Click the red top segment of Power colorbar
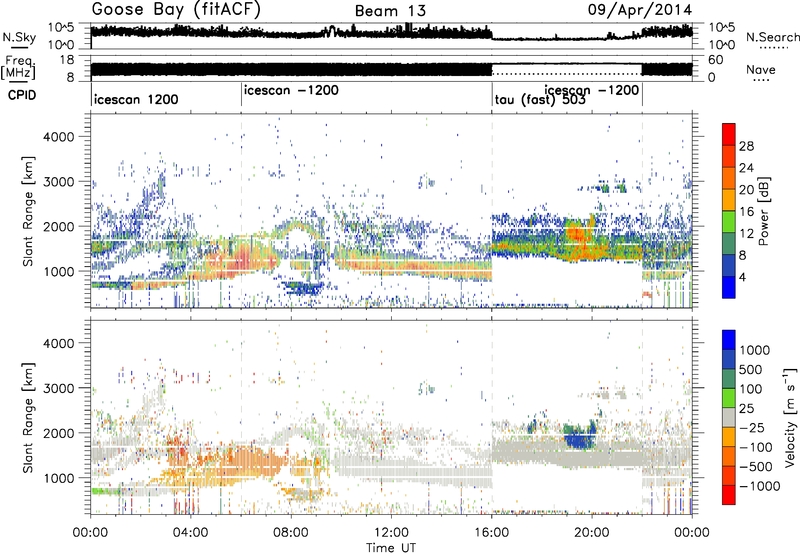Viewport: 800px width, 554px height. [729, 133]
